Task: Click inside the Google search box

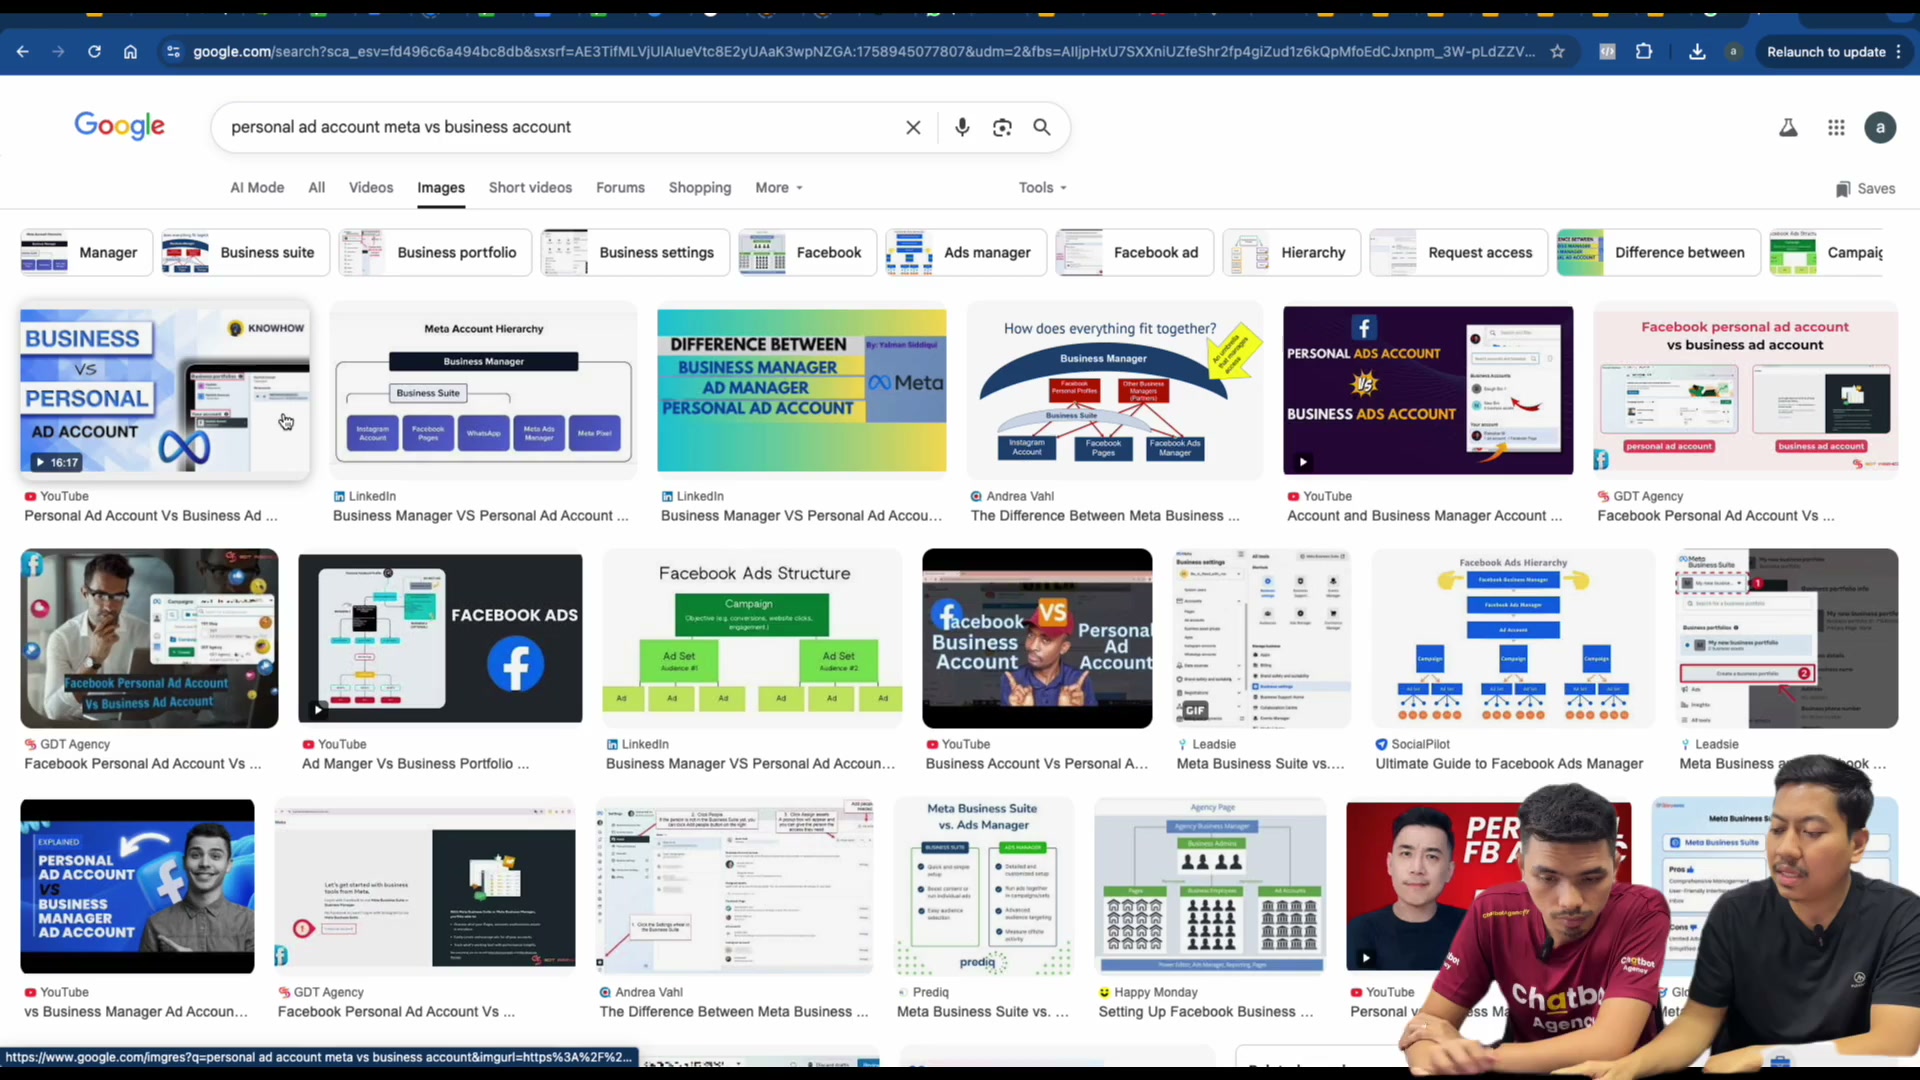Action: pos(560,127)
